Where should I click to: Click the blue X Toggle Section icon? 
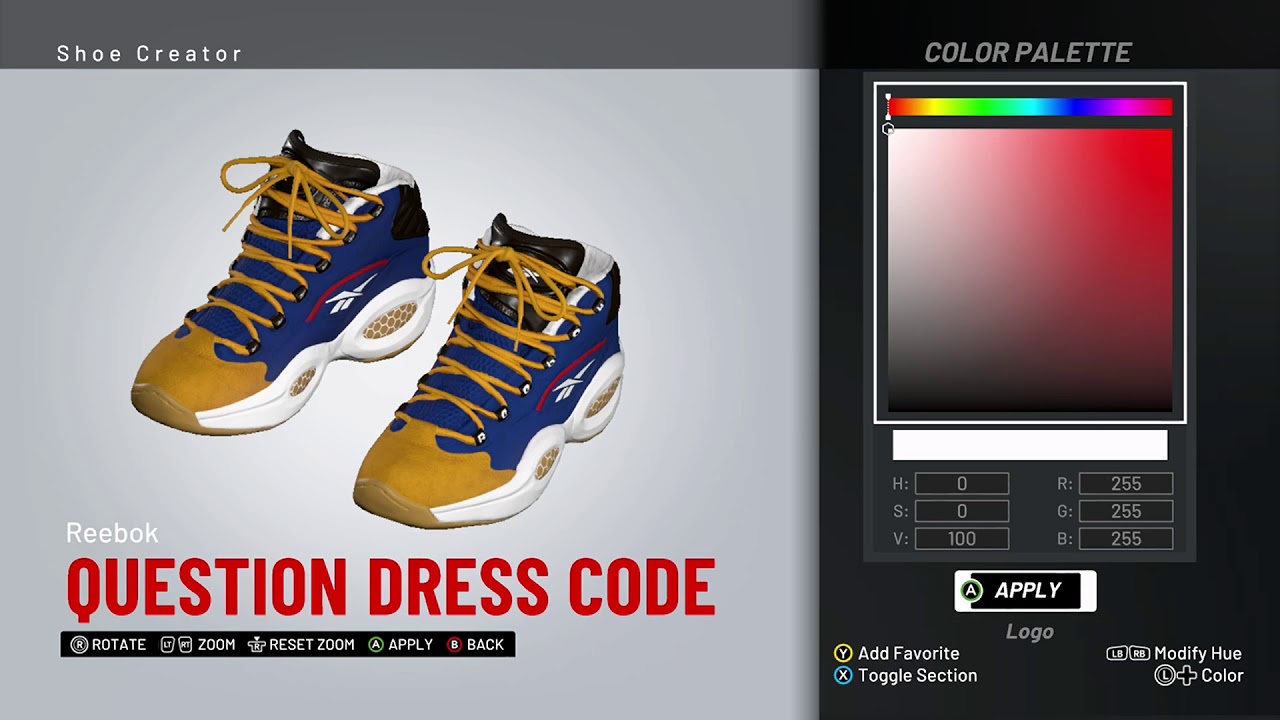point(844,676)
